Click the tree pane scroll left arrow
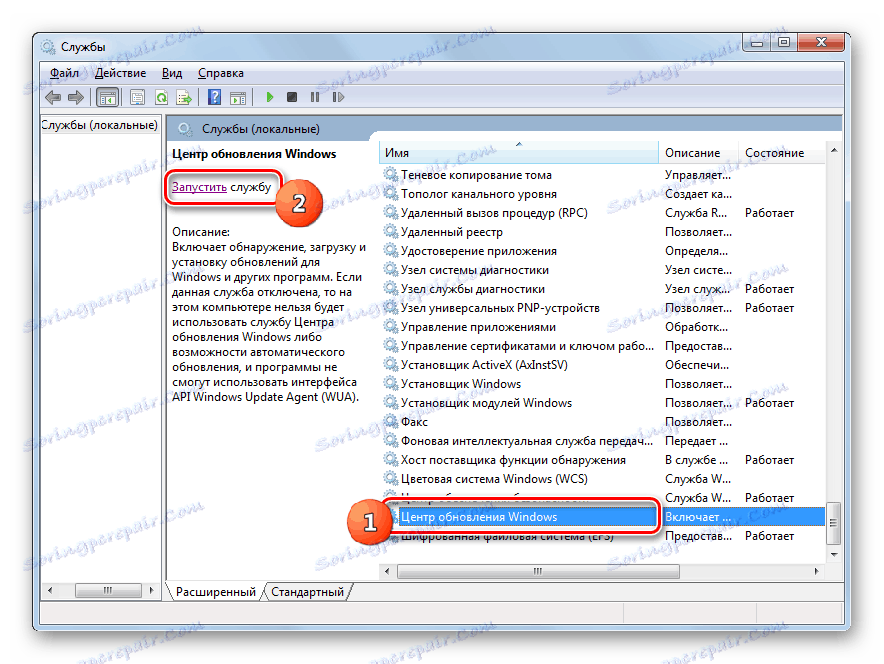The width and height of the screenshot is (884, 664). (50, 591)
